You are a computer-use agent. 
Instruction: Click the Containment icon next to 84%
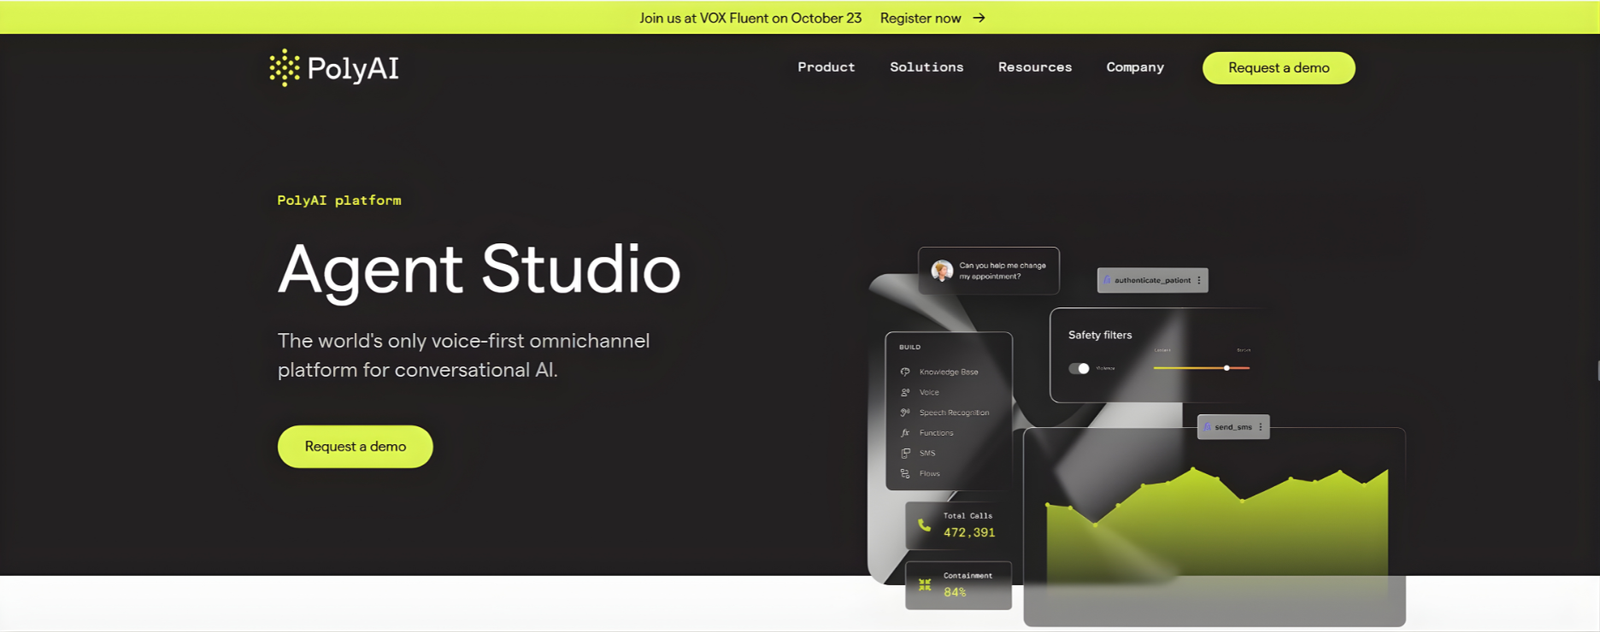click(x=925, y=585)
